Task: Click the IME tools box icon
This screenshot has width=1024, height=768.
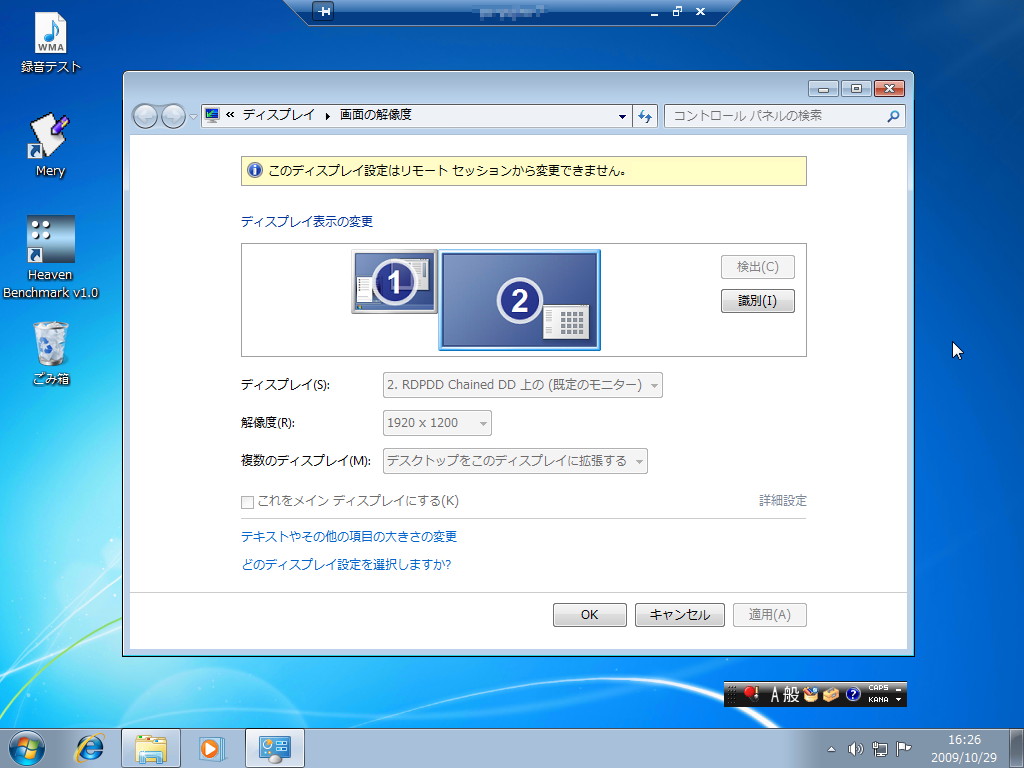Action: point(831,694)
